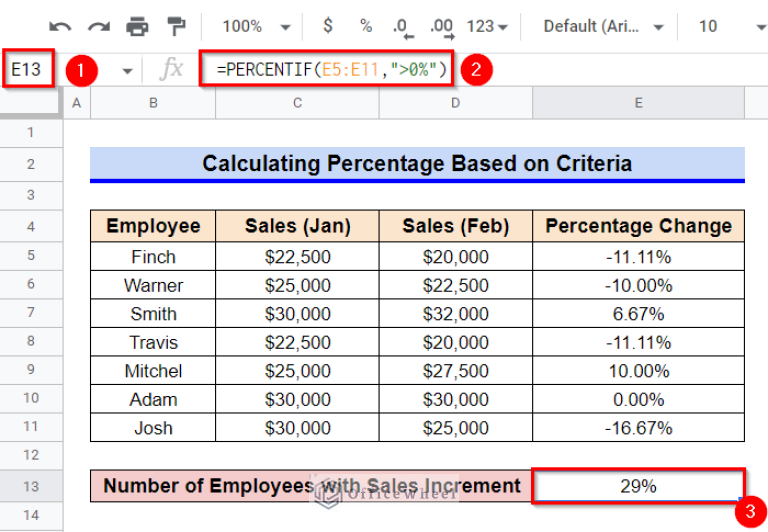Image resolution: width=768 pixels, height=532 pixels.
Task: Apply currency format with dollar icon
Action: (x=327, y=26)
